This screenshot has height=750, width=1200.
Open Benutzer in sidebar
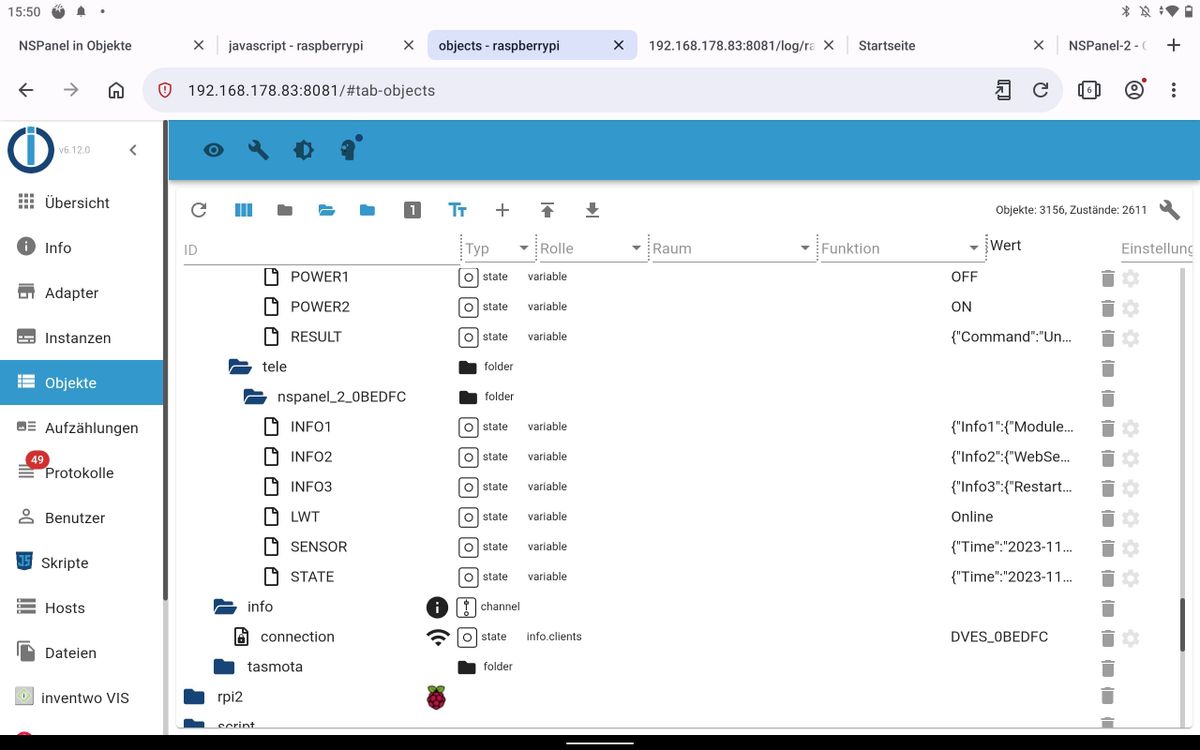tap(81, 517)
